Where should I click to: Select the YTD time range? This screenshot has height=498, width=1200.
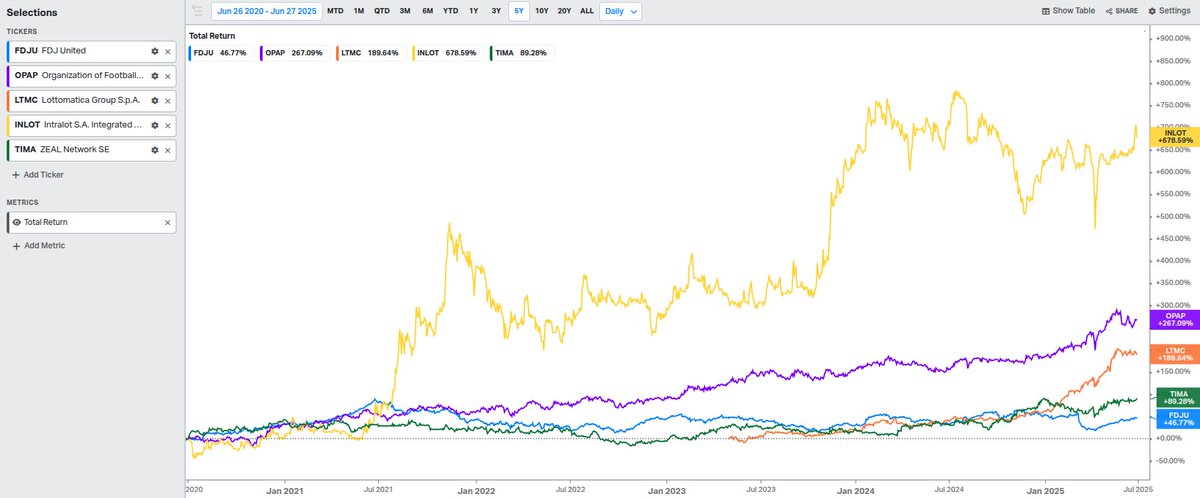coord(451,11)
